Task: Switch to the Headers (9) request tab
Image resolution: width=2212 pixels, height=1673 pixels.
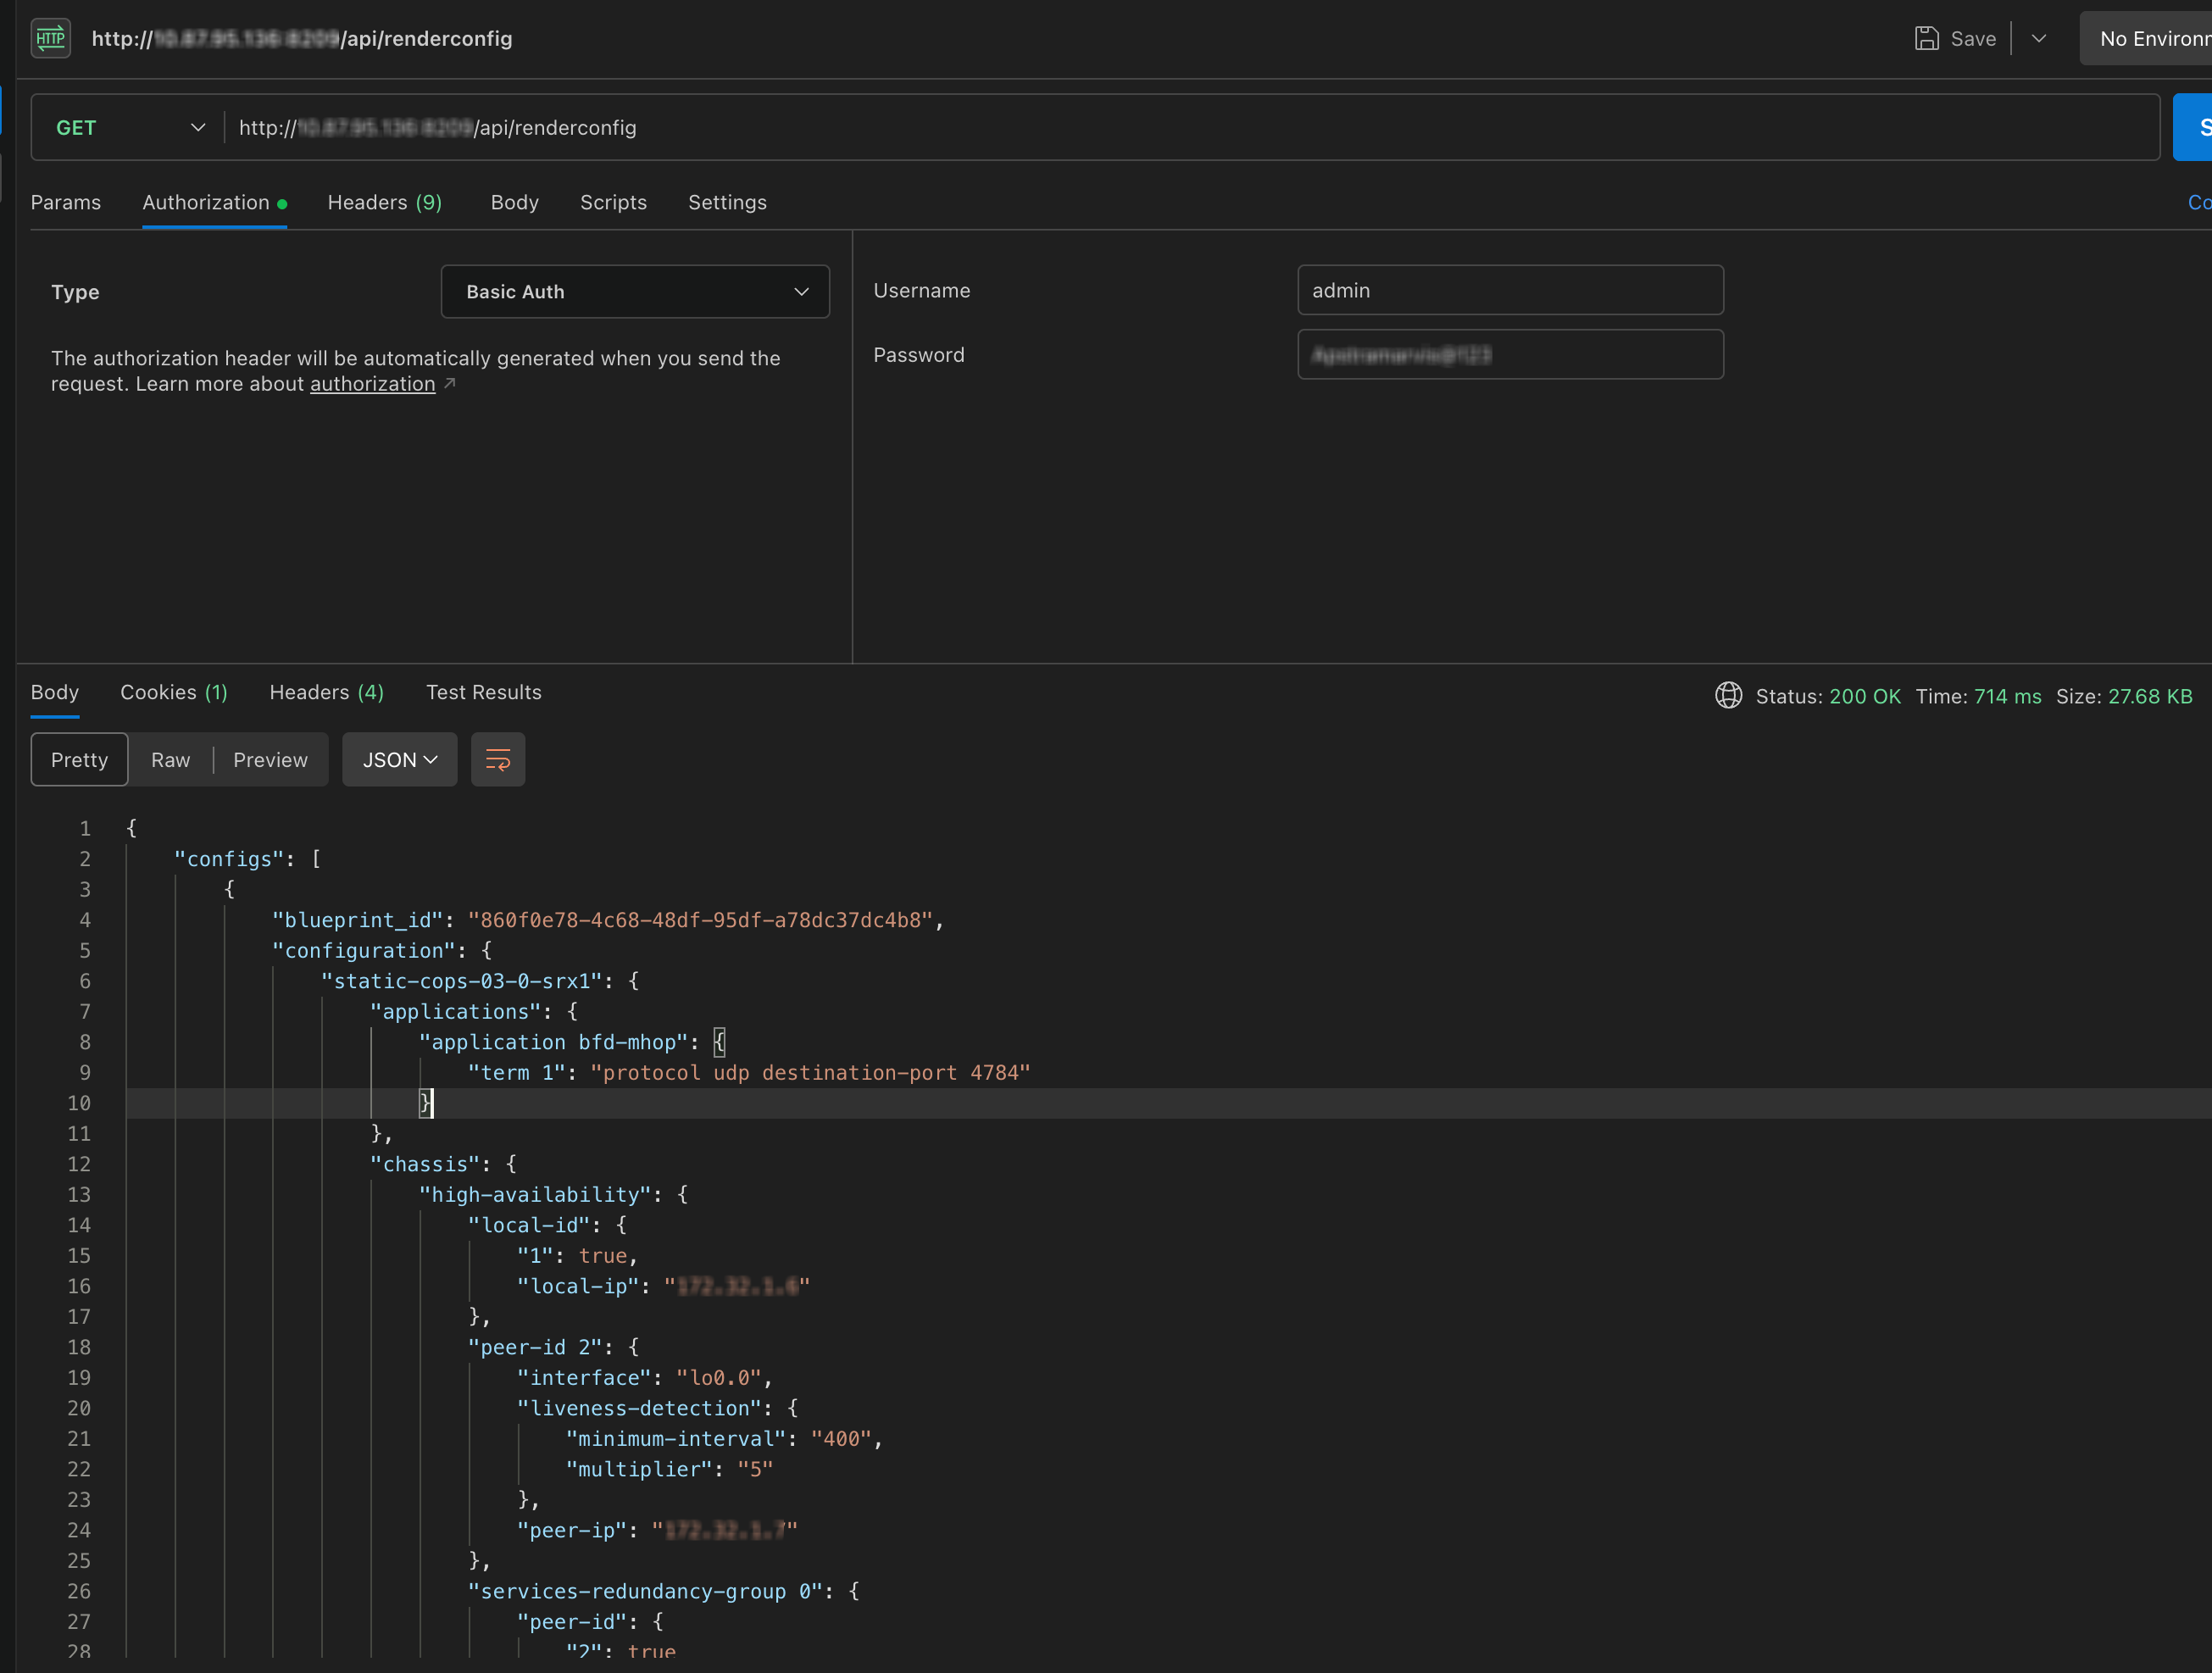Action: (385, 202)
